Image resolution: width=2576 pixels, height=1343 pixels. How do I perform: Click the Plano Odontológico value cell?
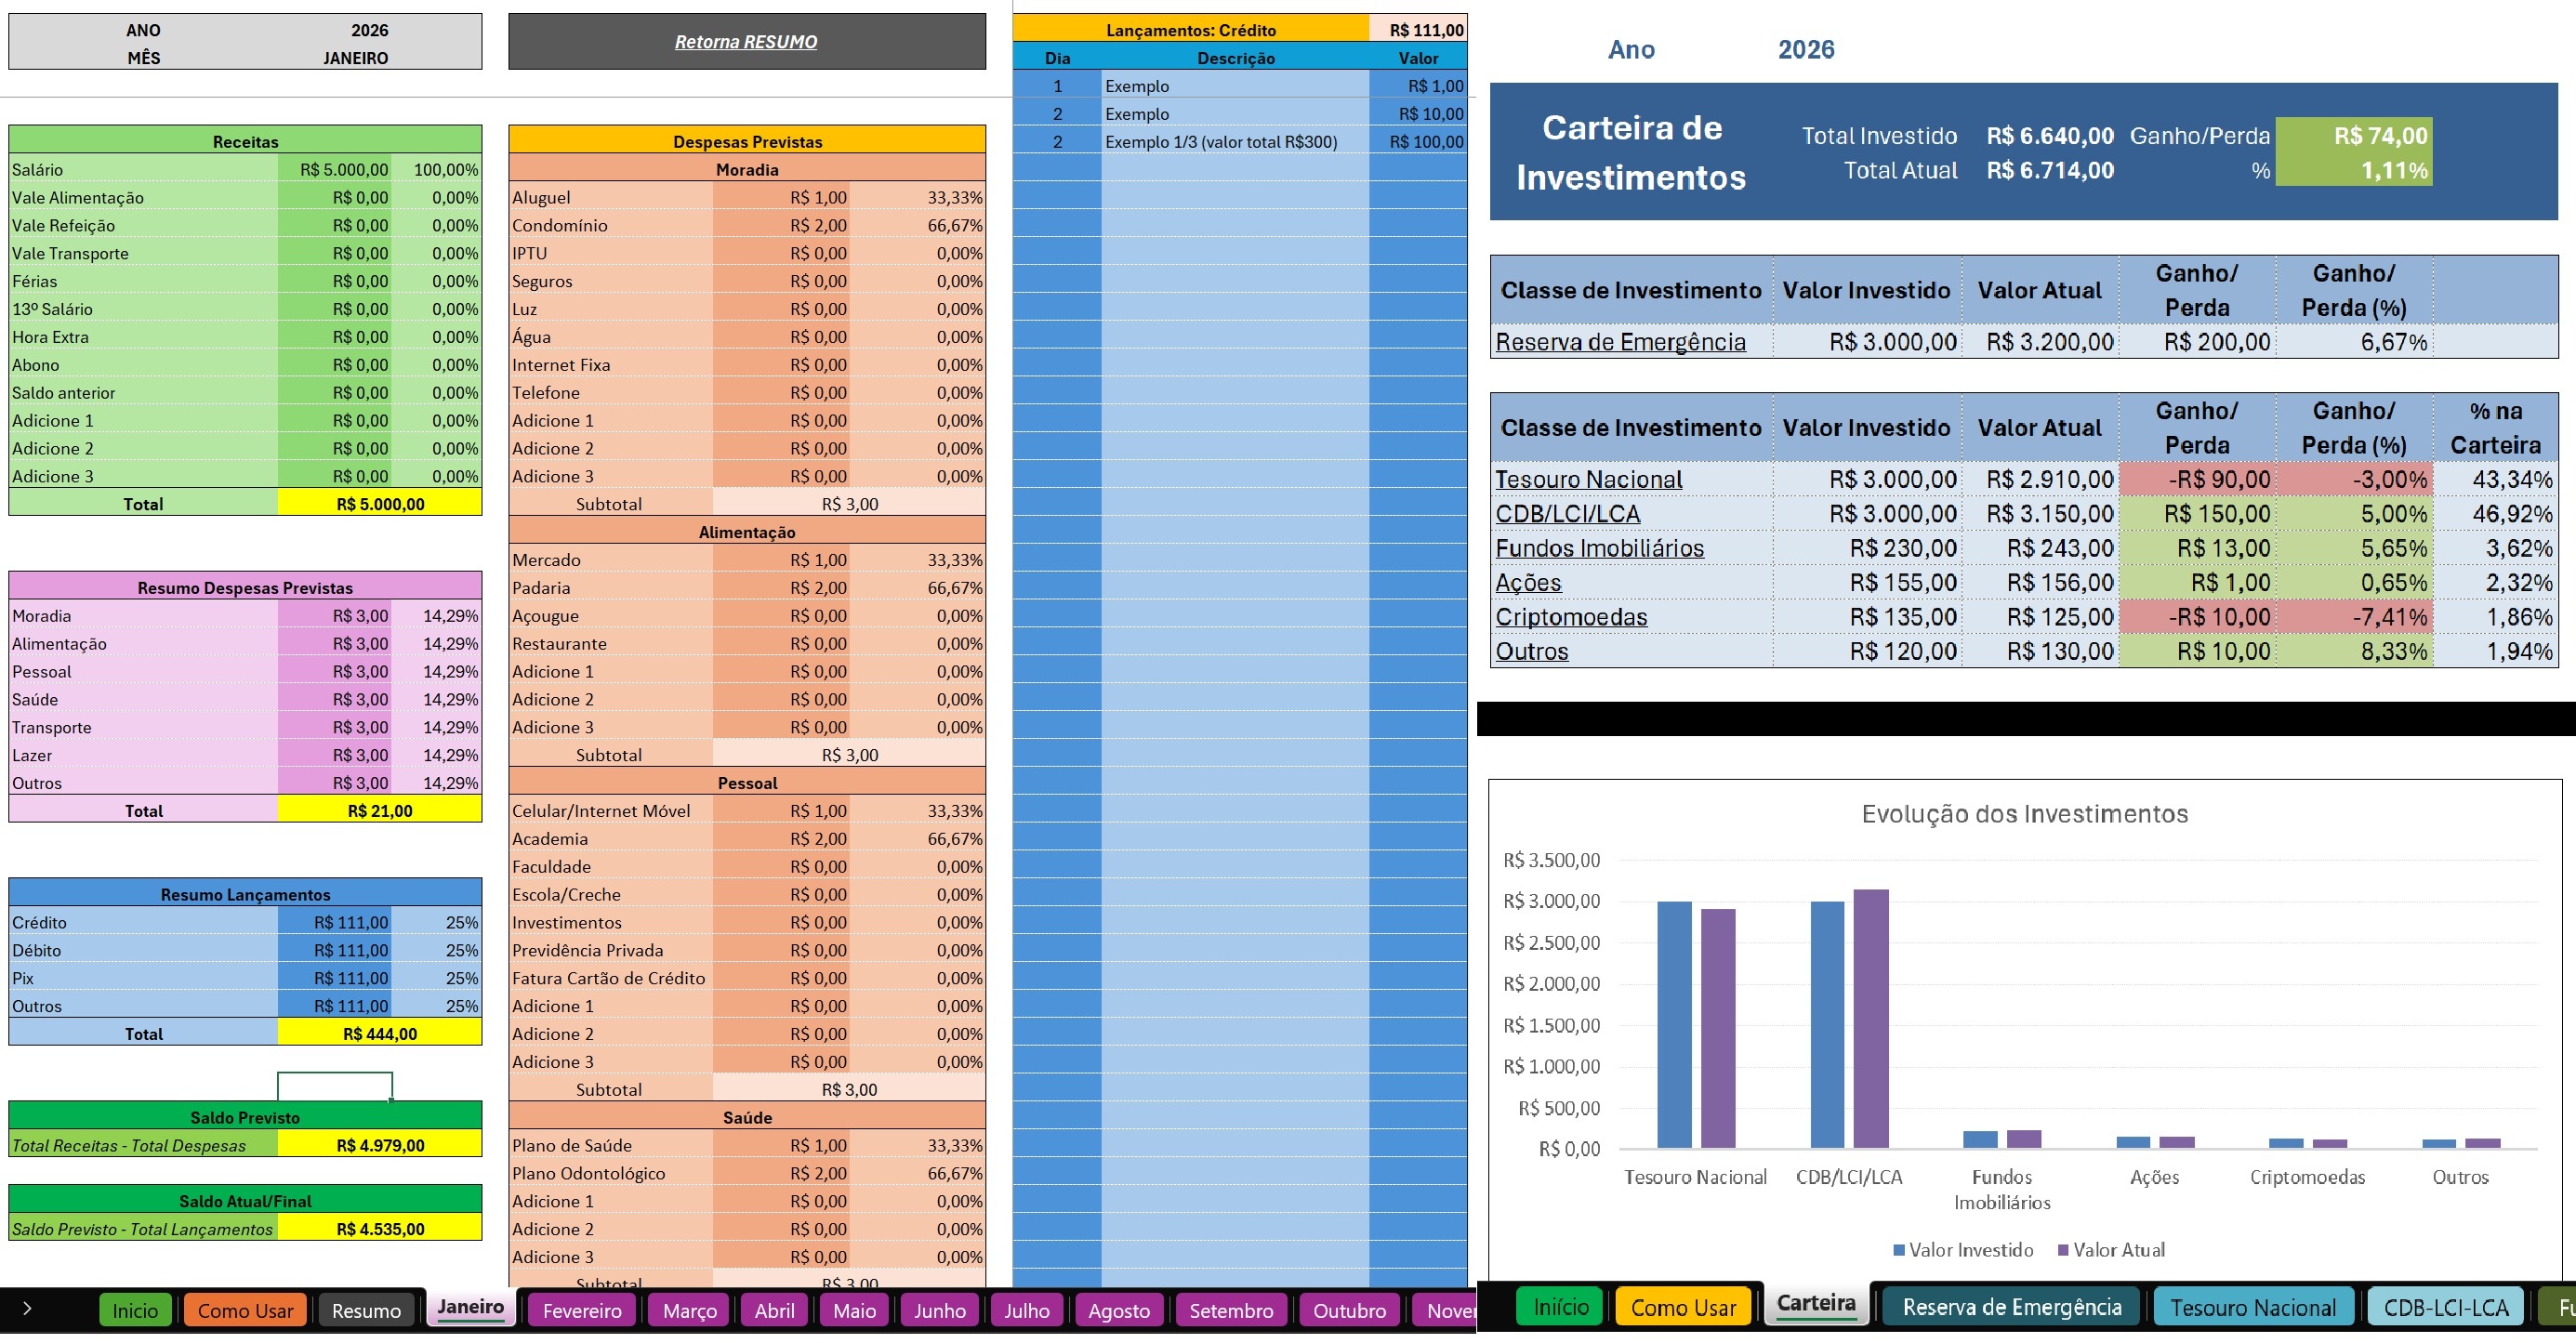tap(781, 1174)
